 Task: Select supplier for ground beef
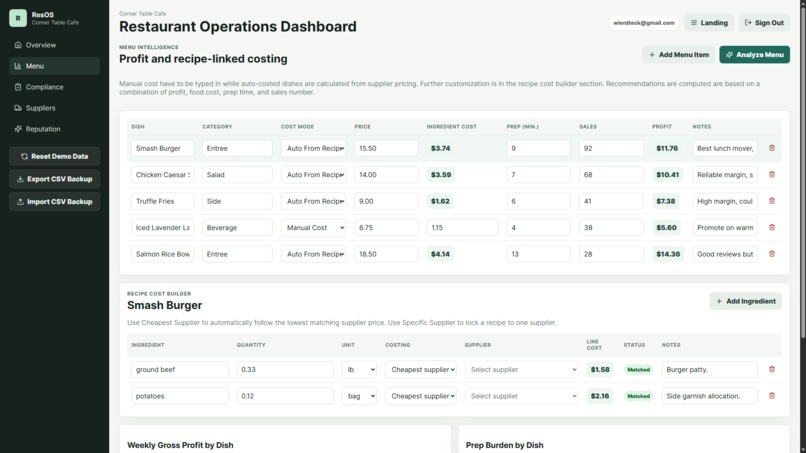pyautogui.click(x=522, y=369)
